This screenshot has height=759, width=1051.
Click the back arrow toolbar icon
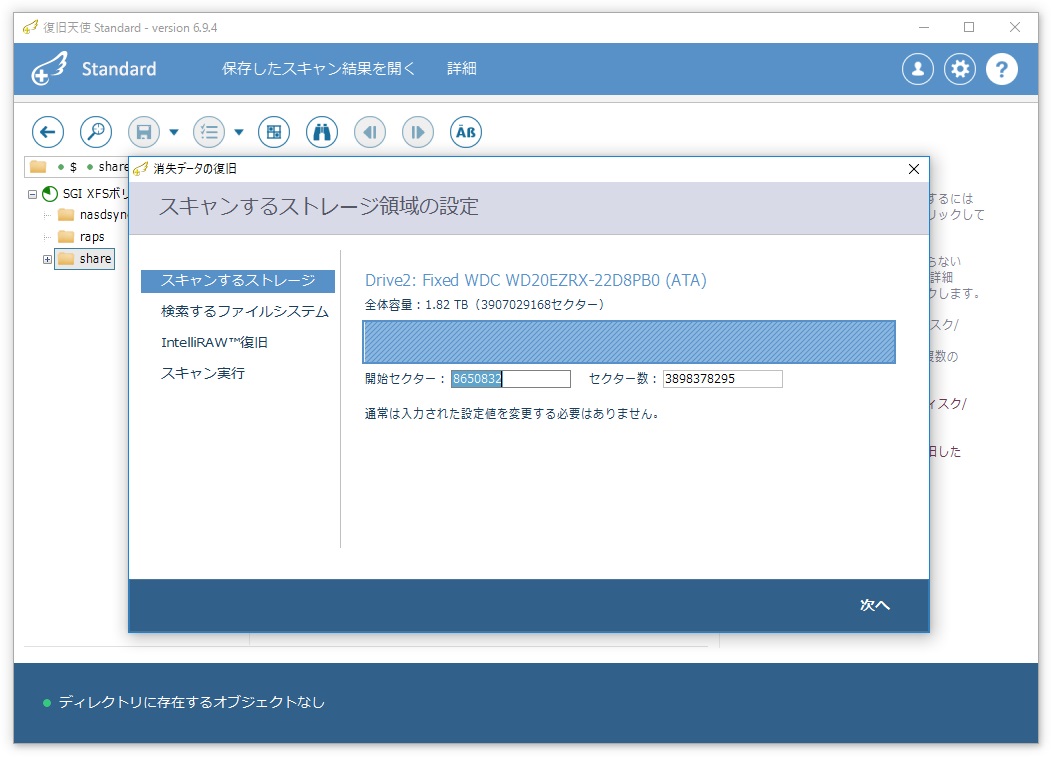[x=48, y=132]
